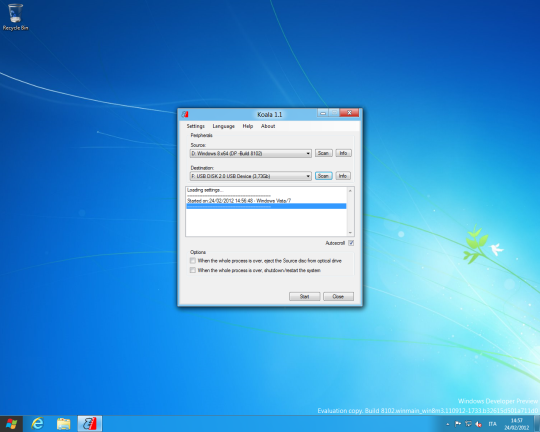
Task: Open Action Center flag tray icon
Action: [x=458, y=424]
